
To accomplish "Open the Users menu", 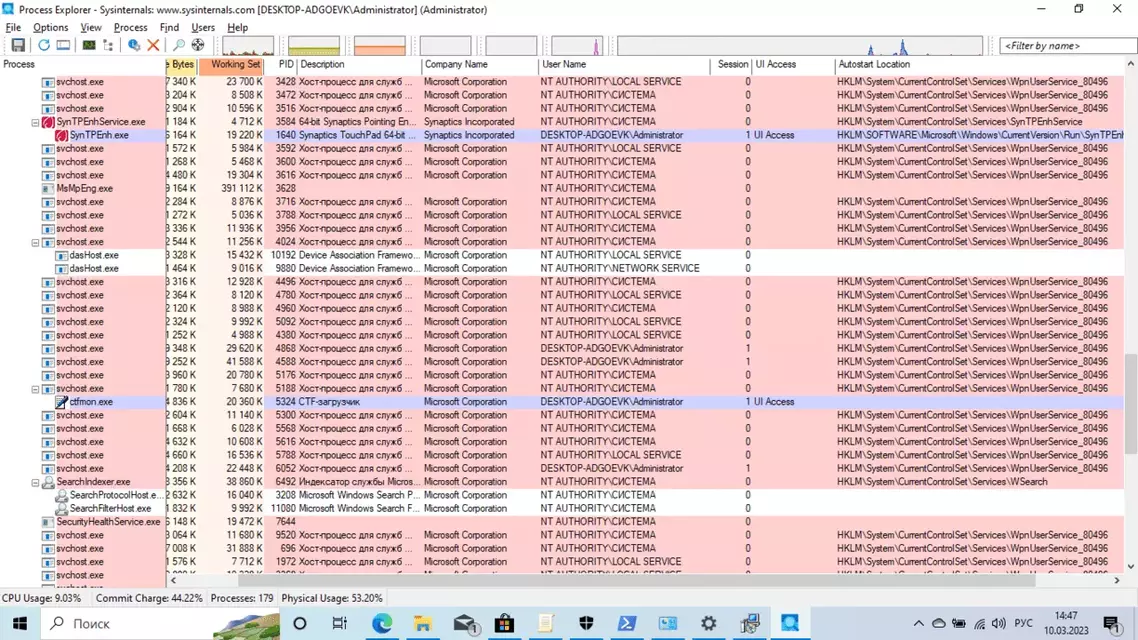I will (x=202, y=28).
